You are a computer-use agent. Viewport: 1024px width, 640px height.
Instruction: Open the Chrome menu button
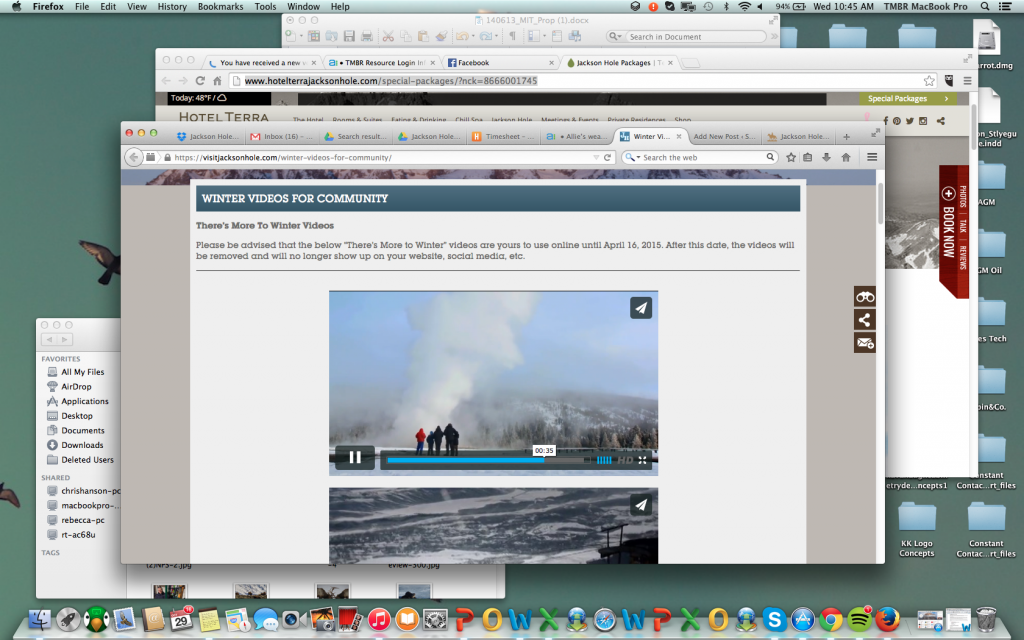coord(967,81)
